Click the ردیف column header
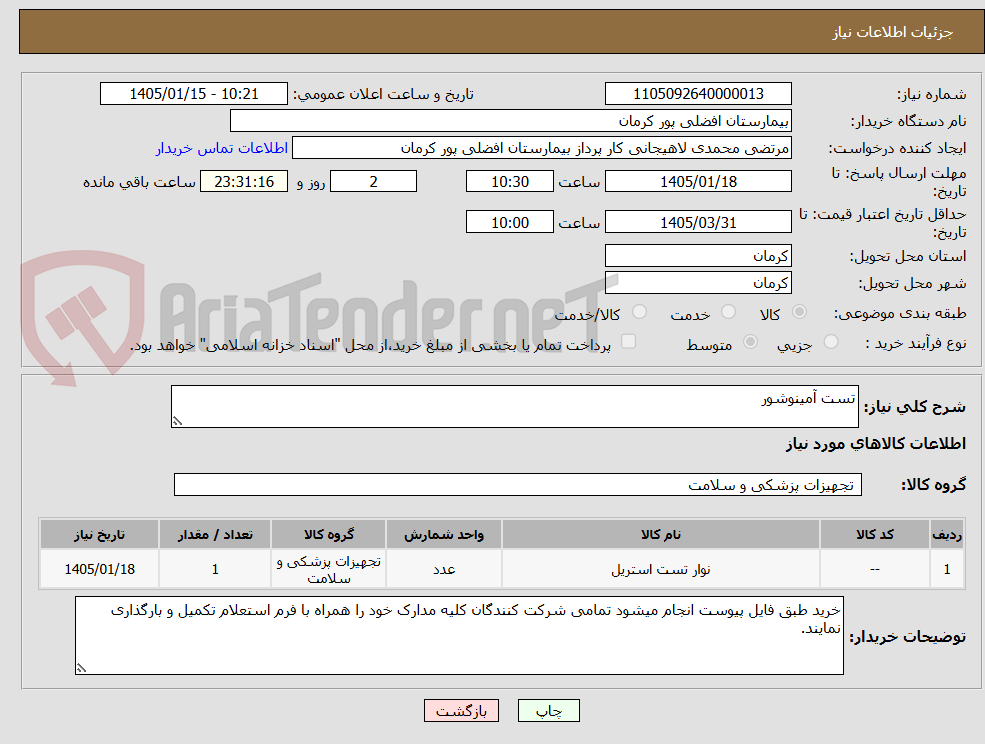 947,534
